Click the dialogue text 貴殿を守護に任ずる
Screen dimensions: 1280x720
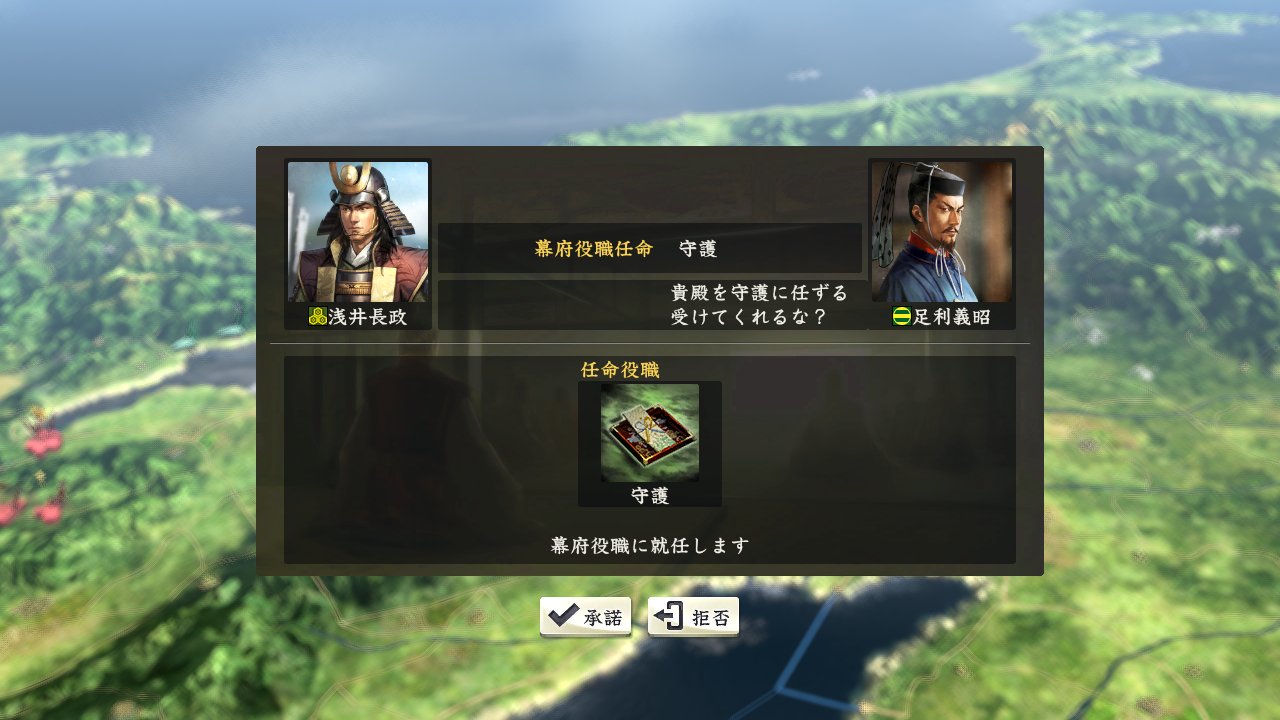click(759, 293)
